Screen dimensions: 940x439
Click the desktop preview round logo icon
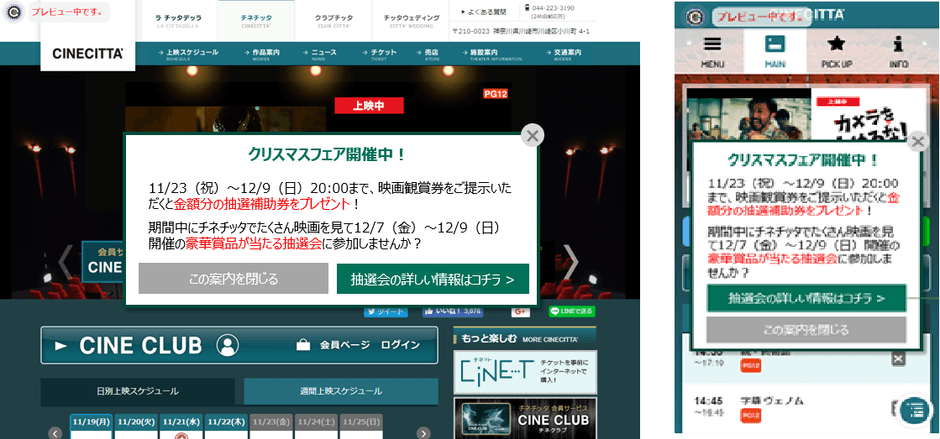[12, 12]
